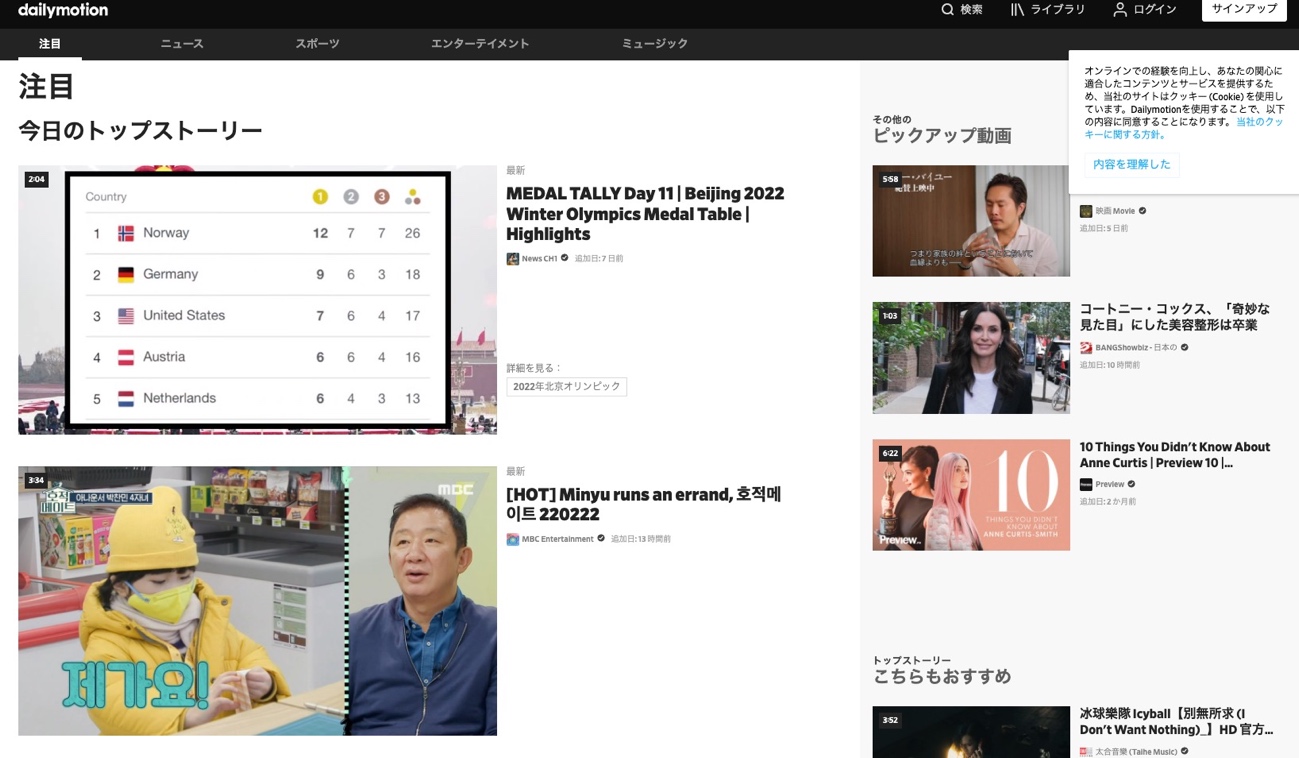Click the こちらもおすすめ heading
Image resolution: width=1299 pixels, height=758 pixels.
click(x=942, y=677)
